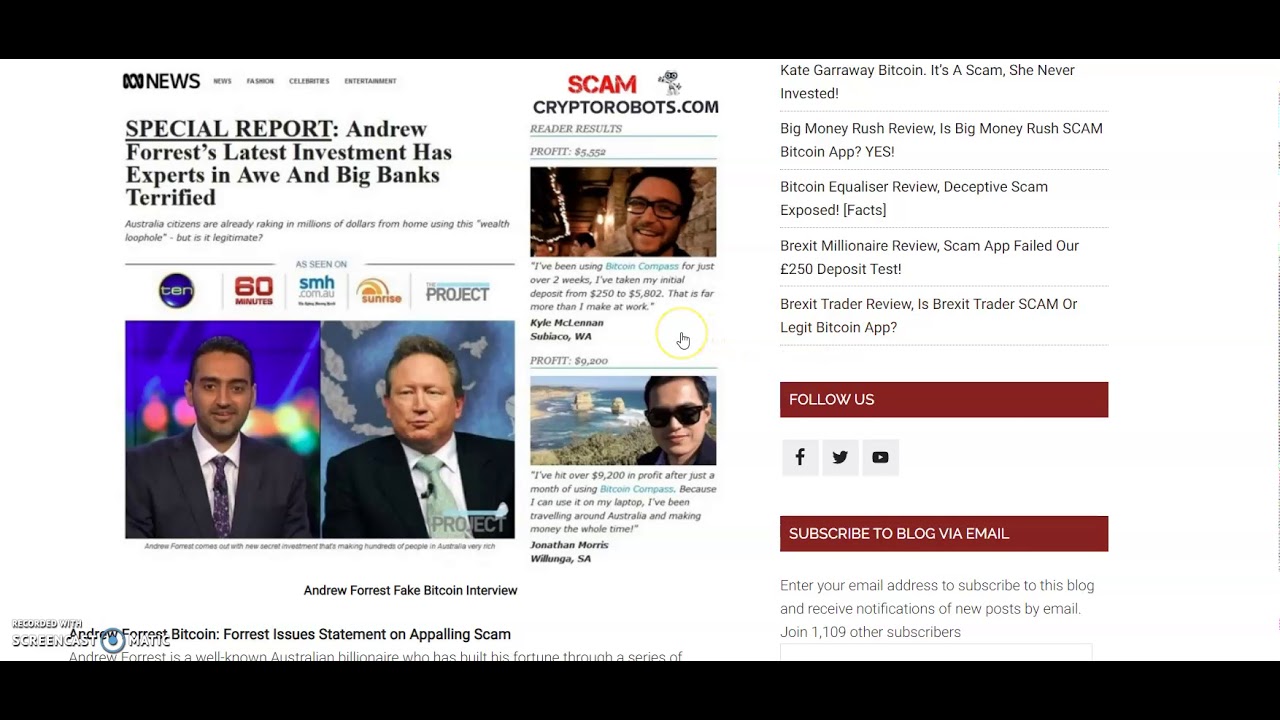Open Kate Garraway Bitcoin scam post
This screenshot has width=1280, height=720.
[927, 82]
